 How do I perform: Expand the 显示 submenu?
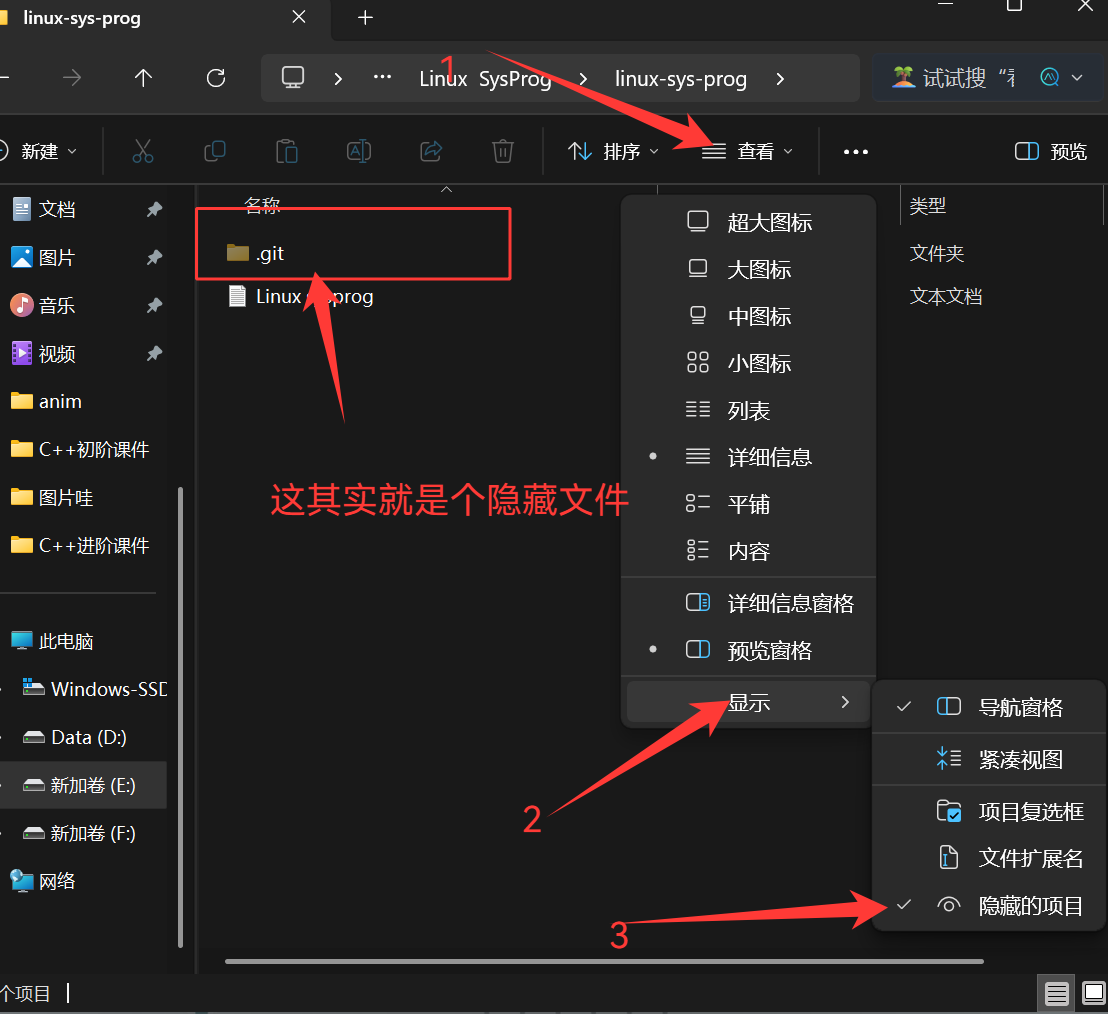point(748,702)
